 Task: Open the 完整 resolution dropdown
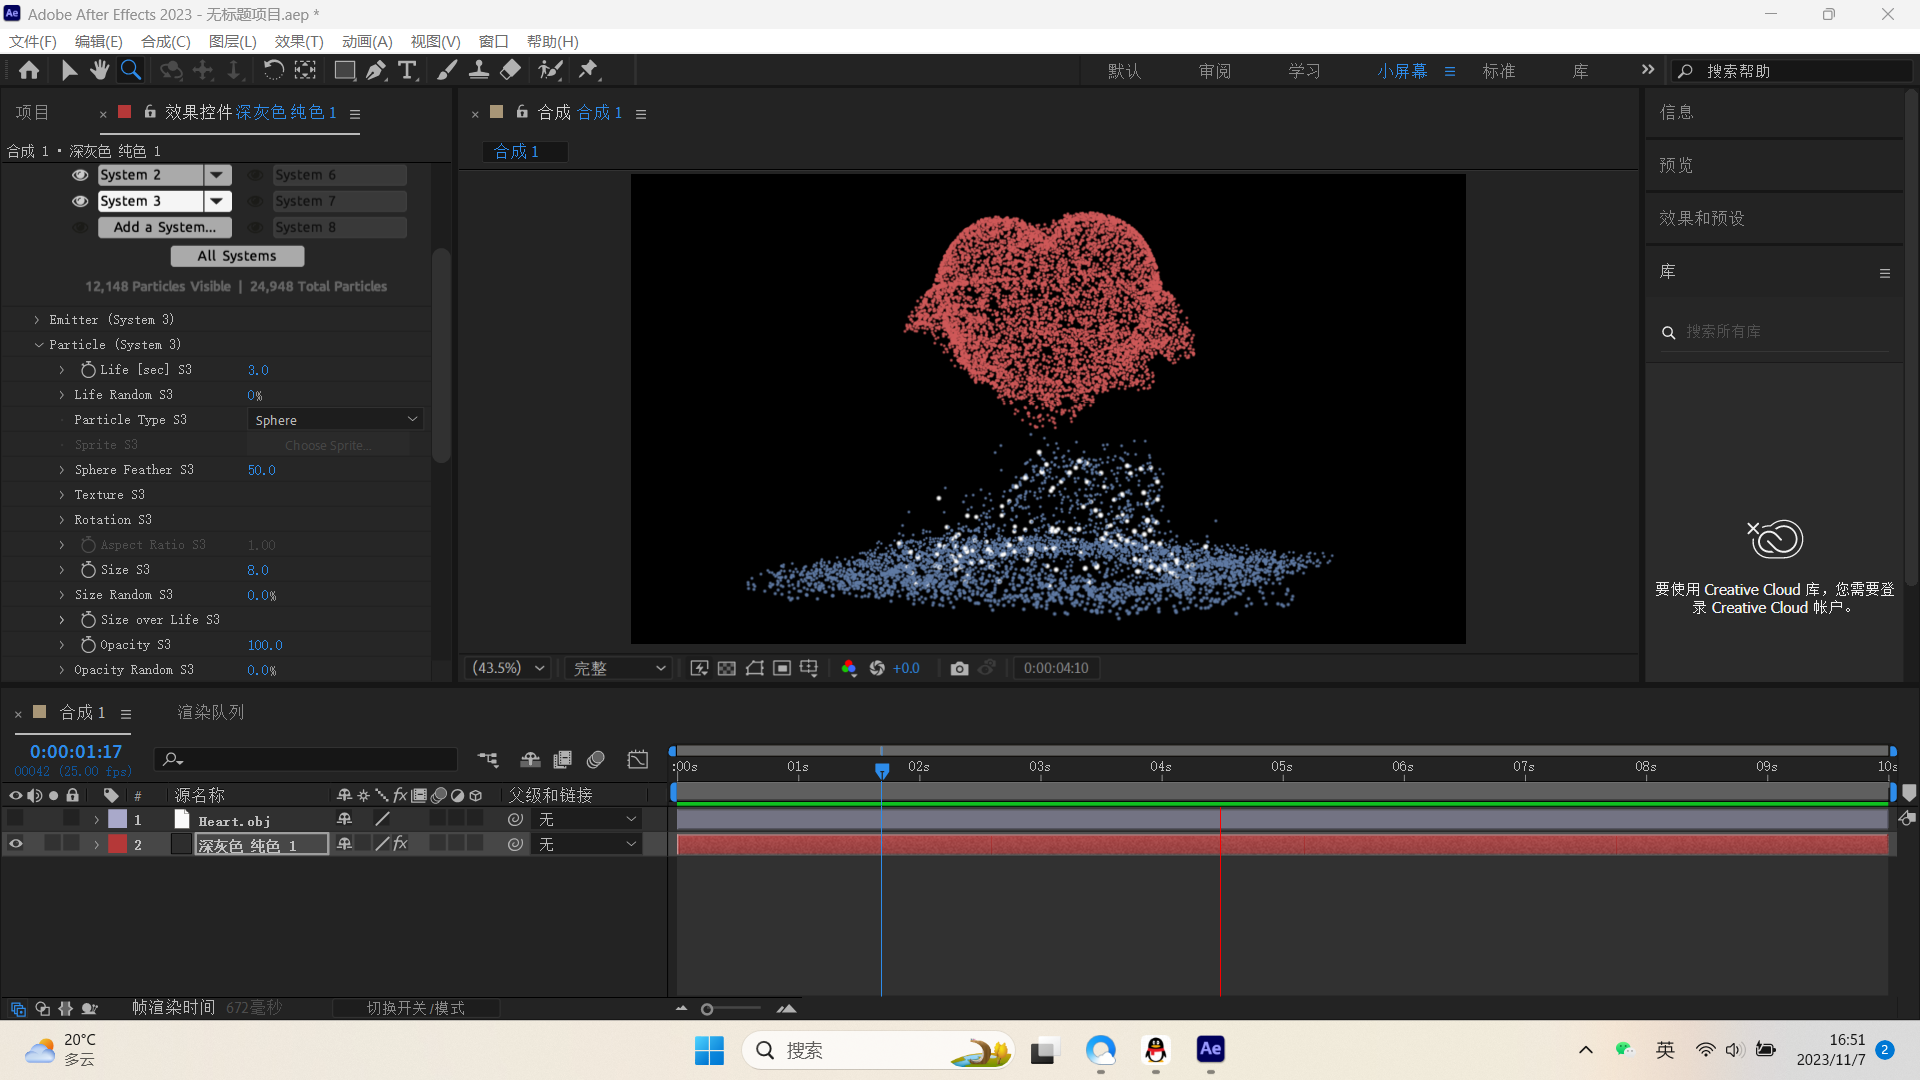619,668
